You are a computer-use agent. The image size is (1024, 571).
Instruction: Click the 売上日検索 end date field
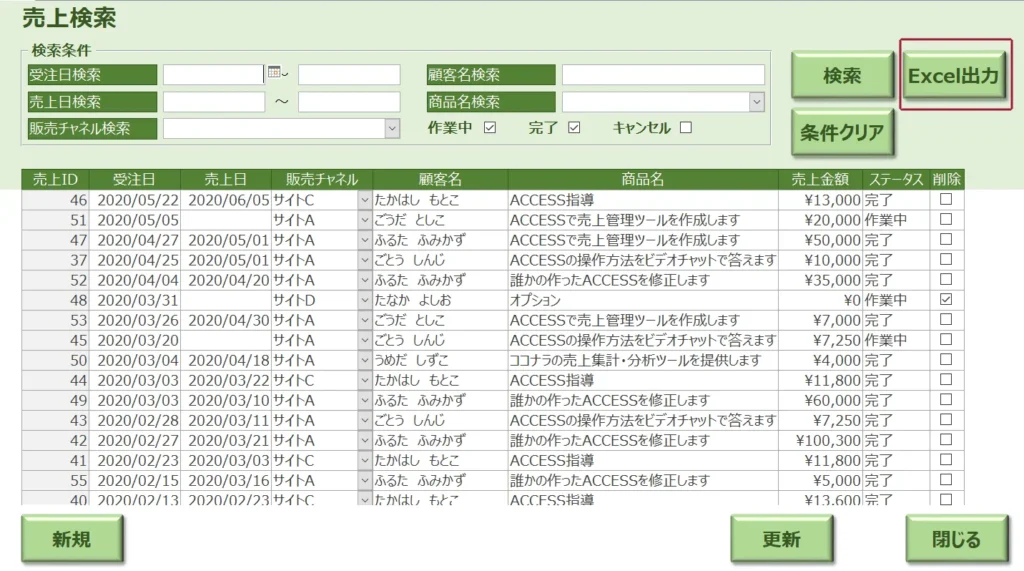pos(348,102)
